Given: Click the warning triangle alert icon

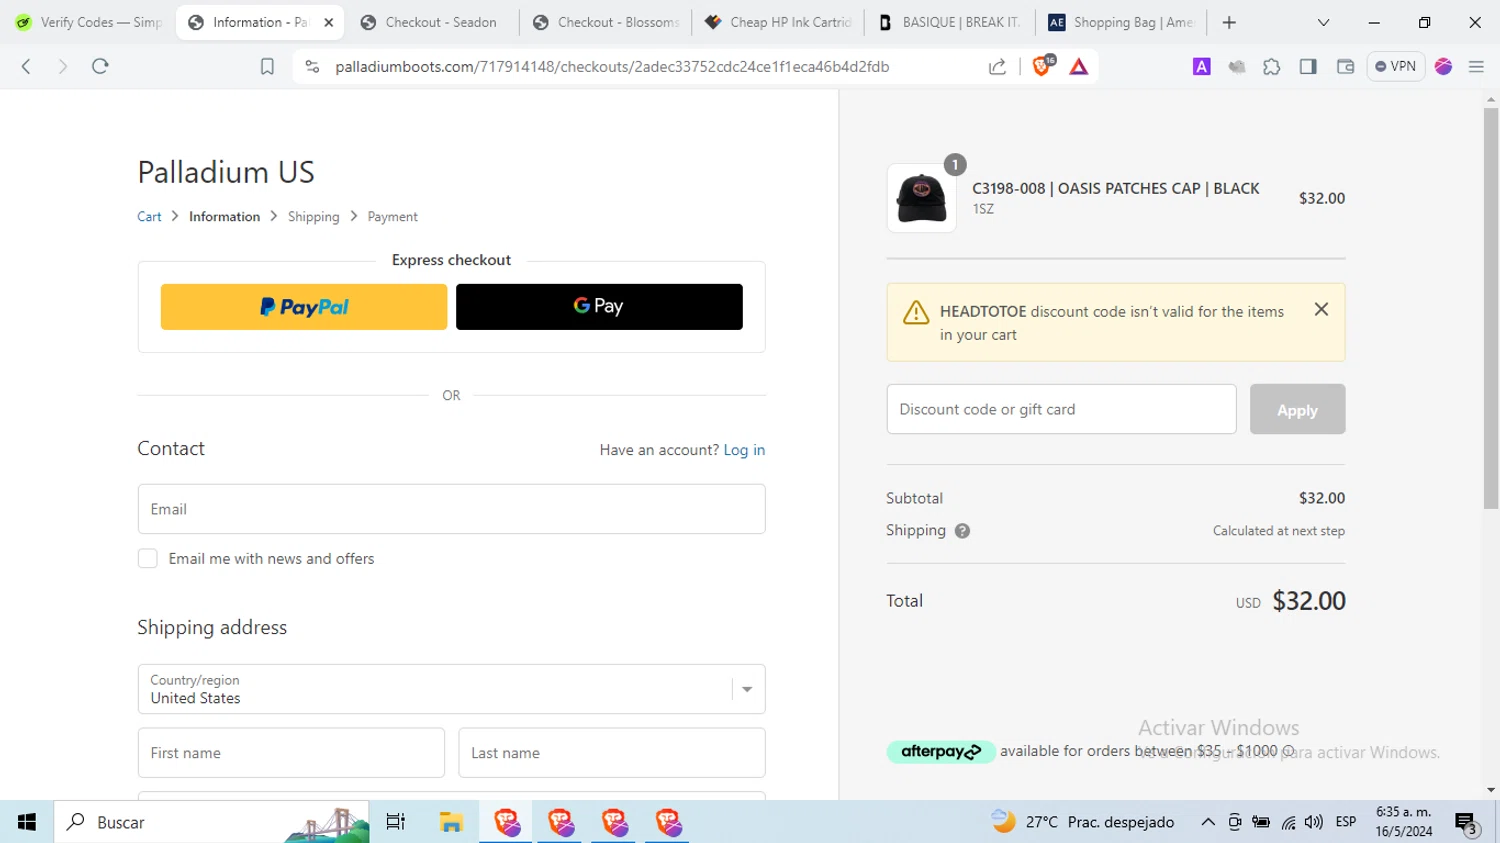Looking at the screenshot, I should [x=916, y=313].
